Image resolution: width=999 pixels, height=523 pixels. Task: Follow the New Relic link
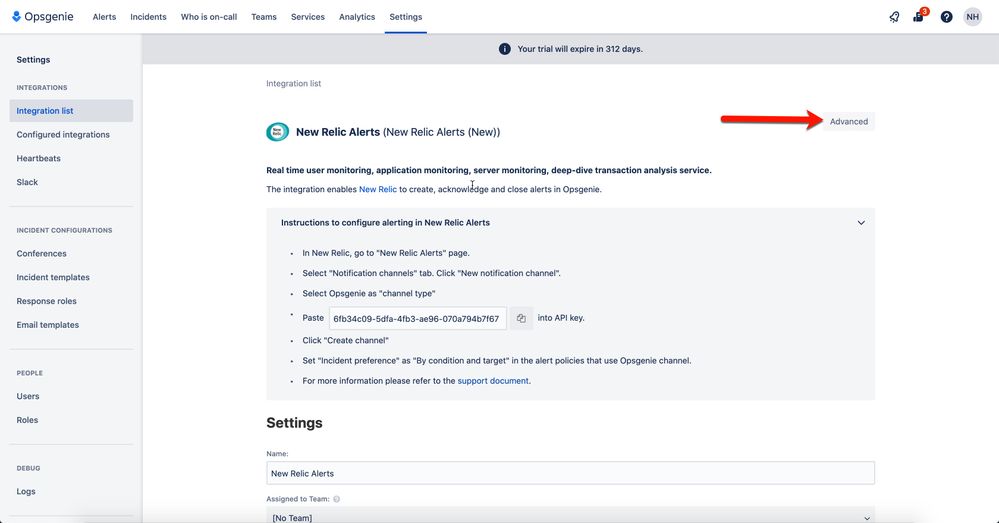tap(378, 189)
